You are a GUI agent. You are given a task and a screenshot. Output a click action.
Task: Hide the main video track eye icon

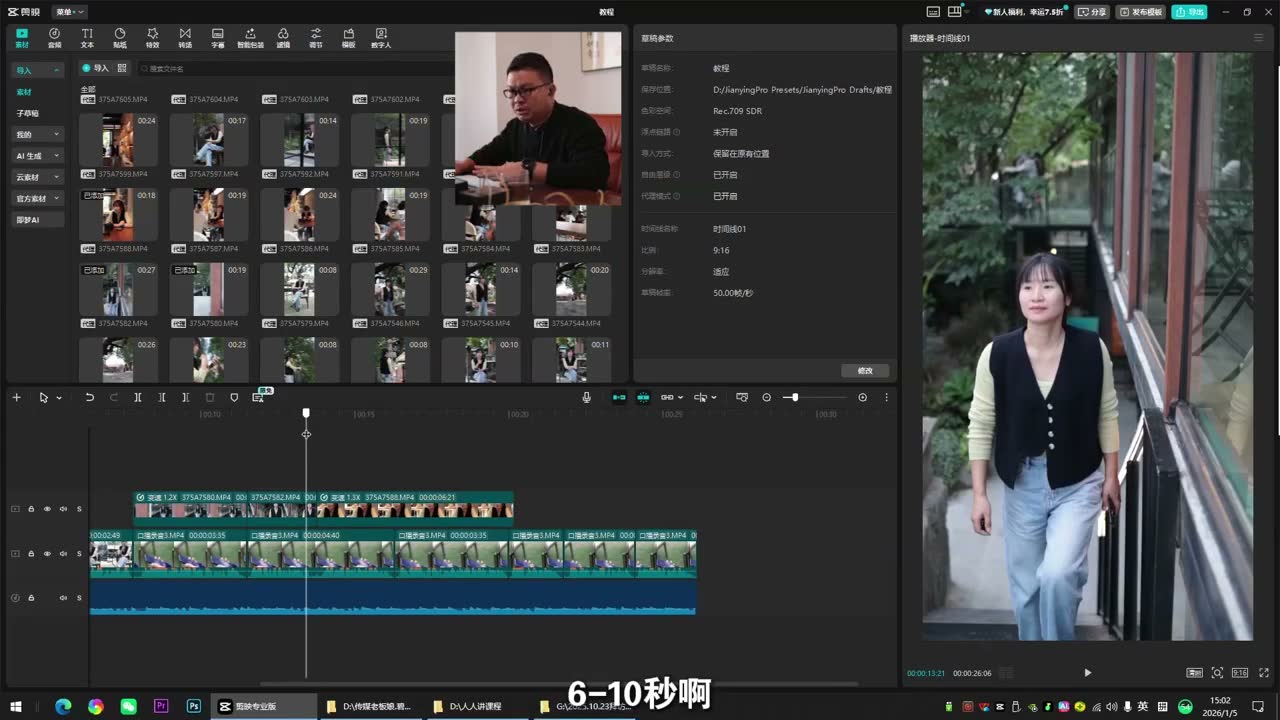point(47,553)
